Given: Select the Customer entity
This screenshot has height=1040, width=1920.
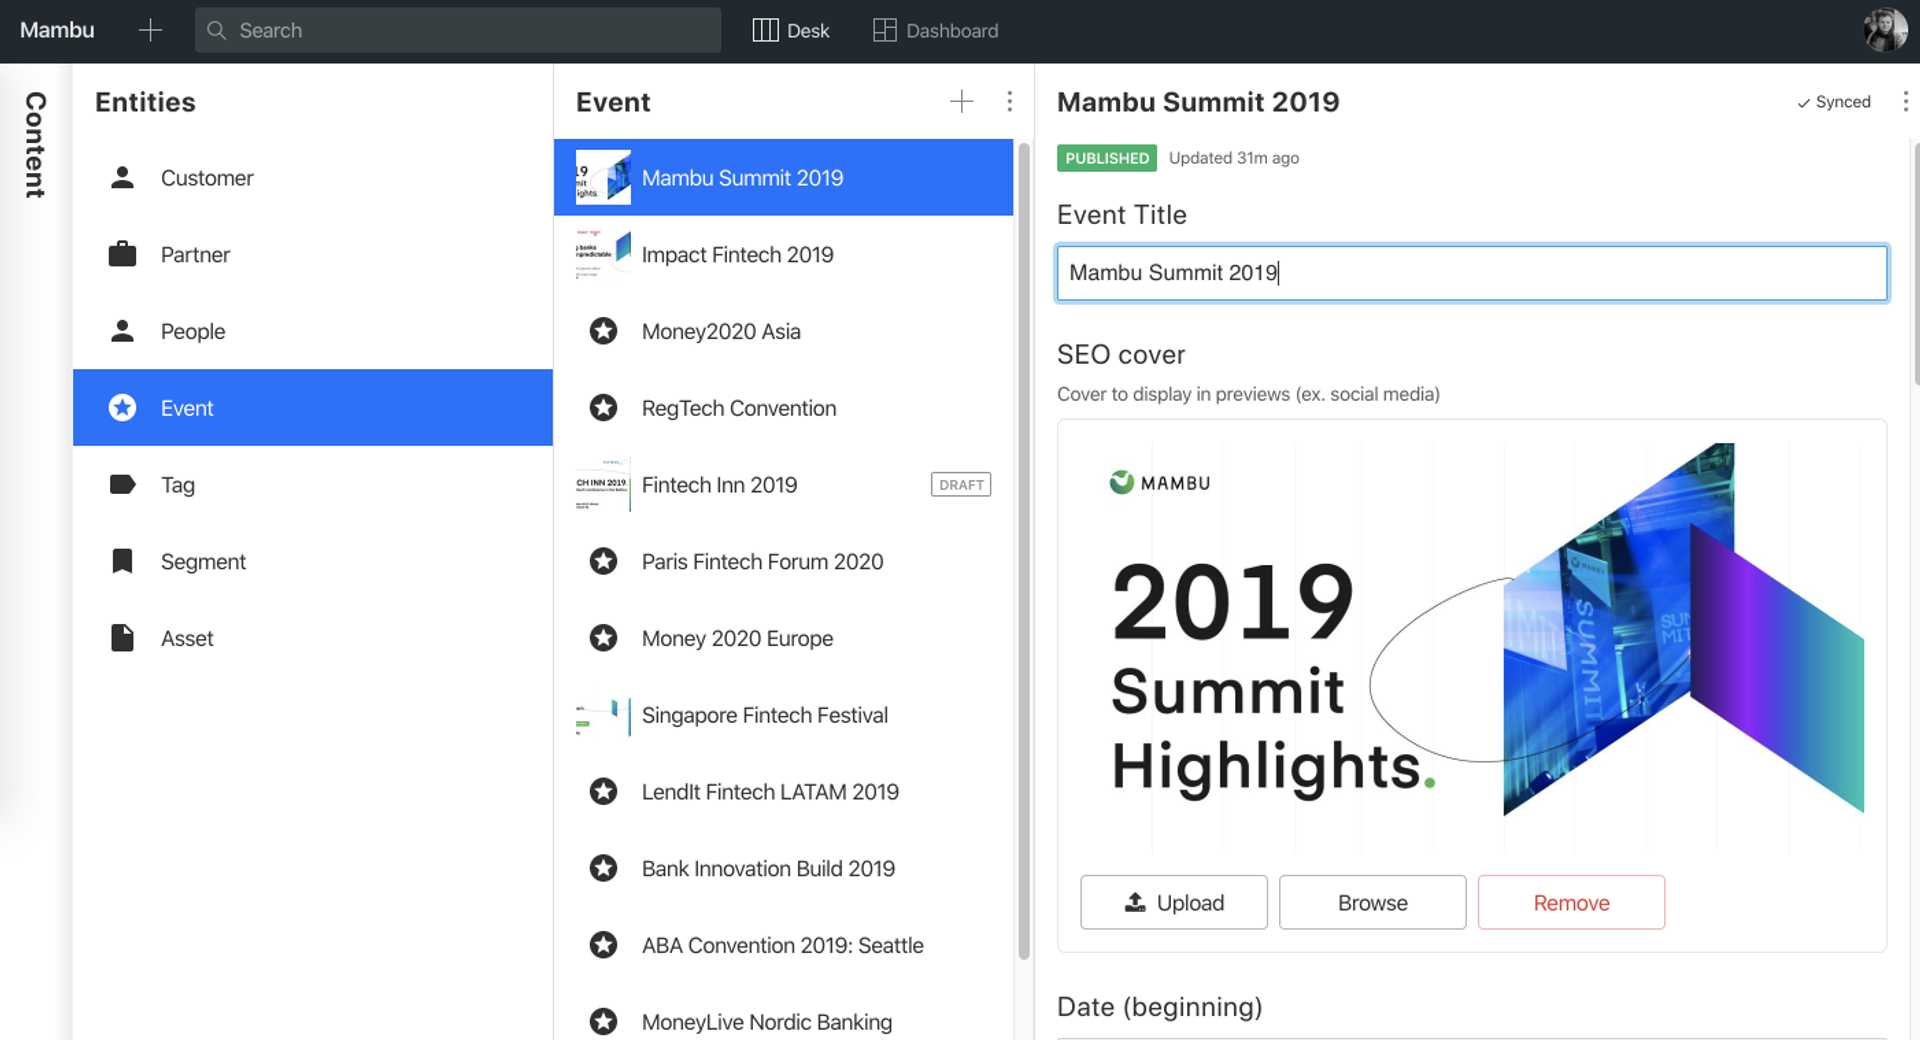Looking at the screenshot, I should [313, 178].
